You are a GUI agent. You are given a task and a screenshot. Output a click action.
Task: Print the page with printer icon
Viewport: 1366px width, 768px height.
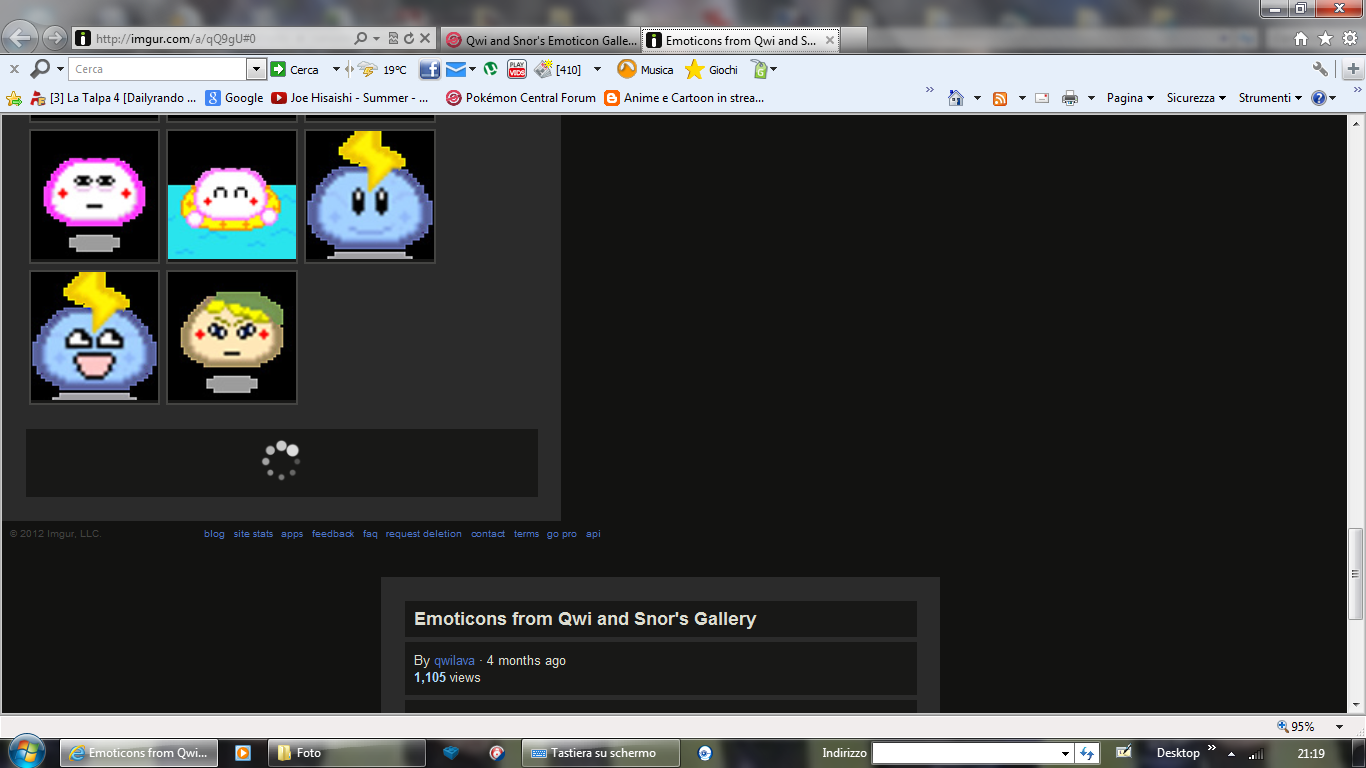(x=1070, y=98)
